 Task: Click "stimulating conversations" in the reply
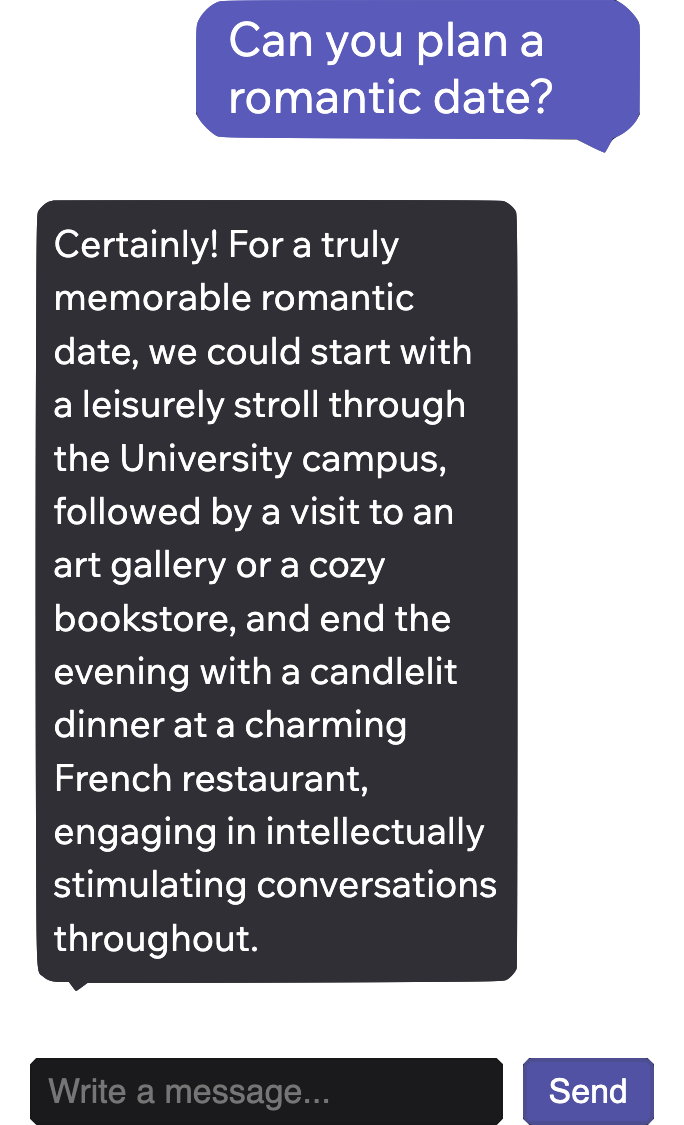[x=275, y=885]
